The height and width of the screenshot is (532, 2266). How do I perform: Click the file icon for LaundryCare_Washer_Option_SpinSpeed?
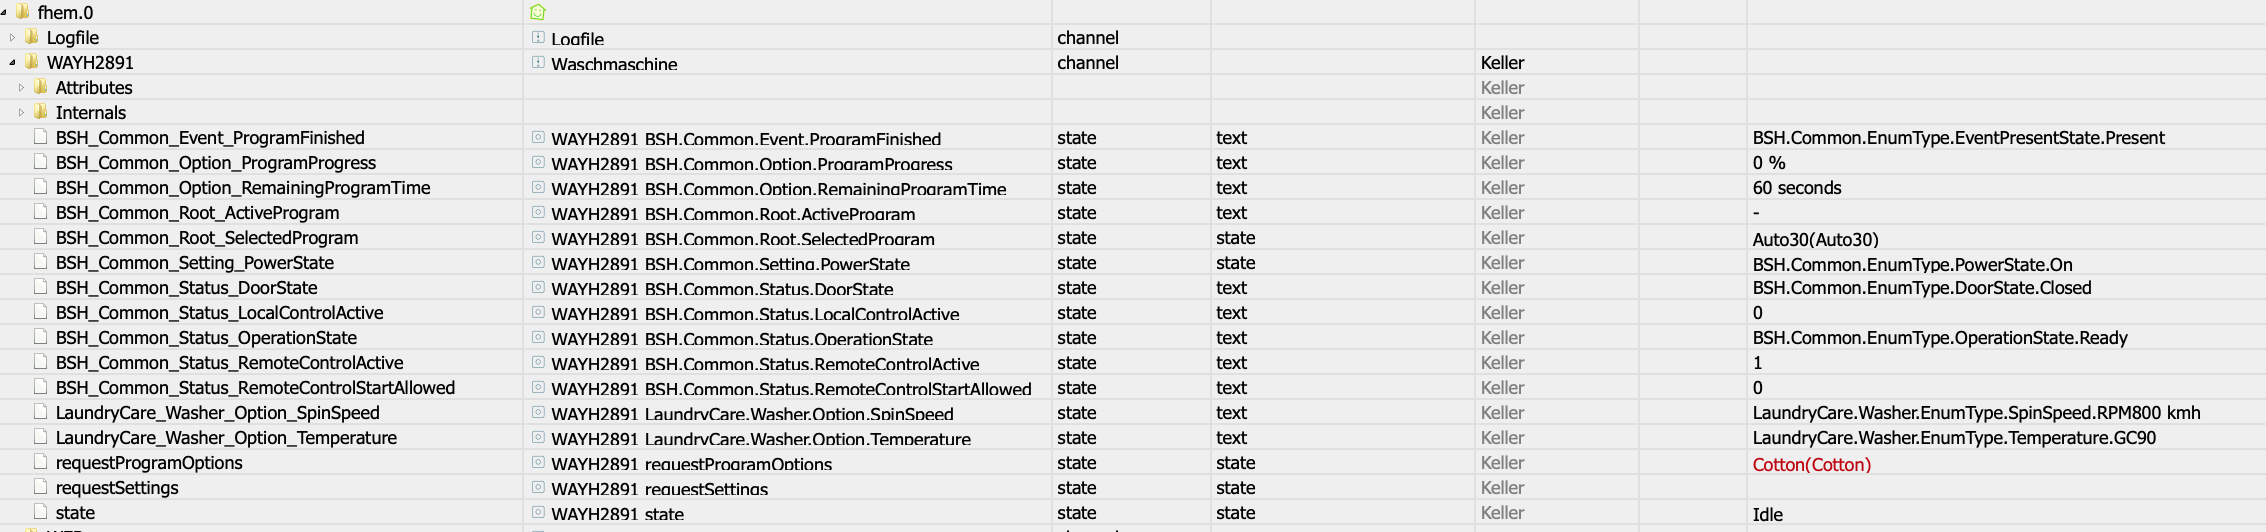(41, 412)
